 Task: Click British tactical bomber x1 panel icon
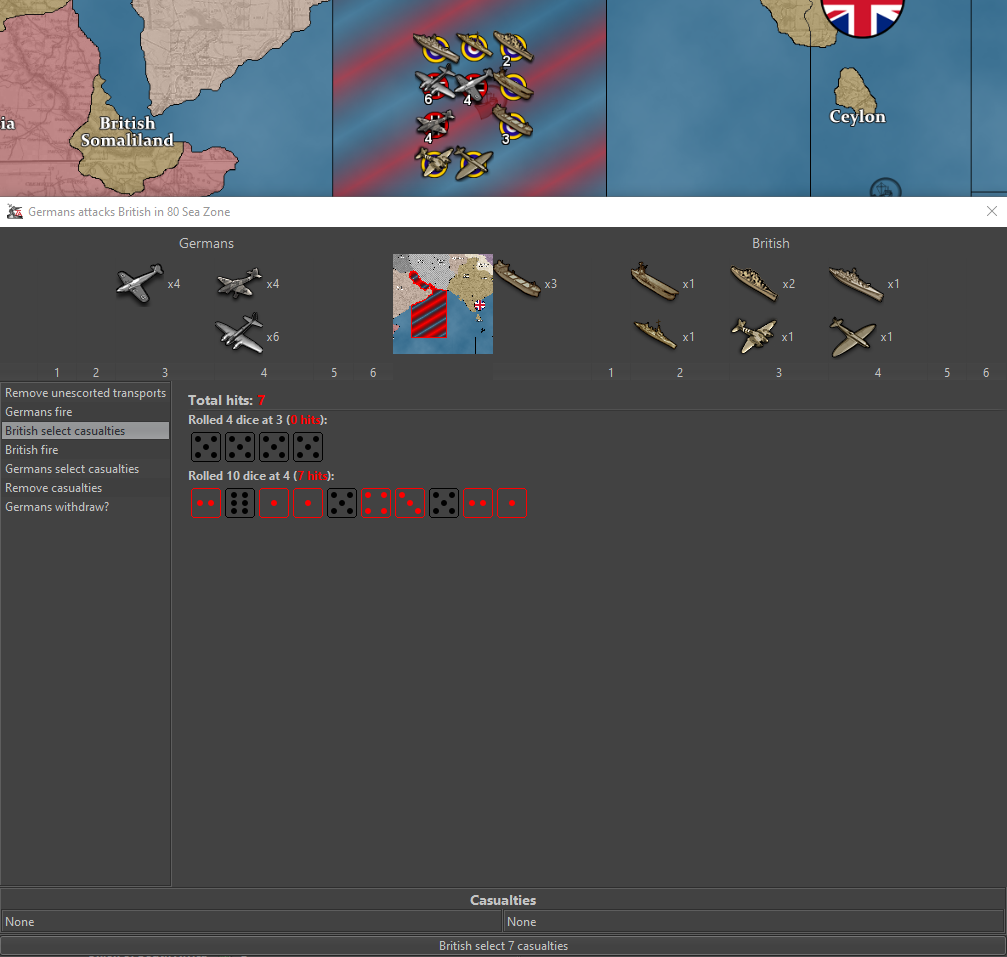pos(754,337)
